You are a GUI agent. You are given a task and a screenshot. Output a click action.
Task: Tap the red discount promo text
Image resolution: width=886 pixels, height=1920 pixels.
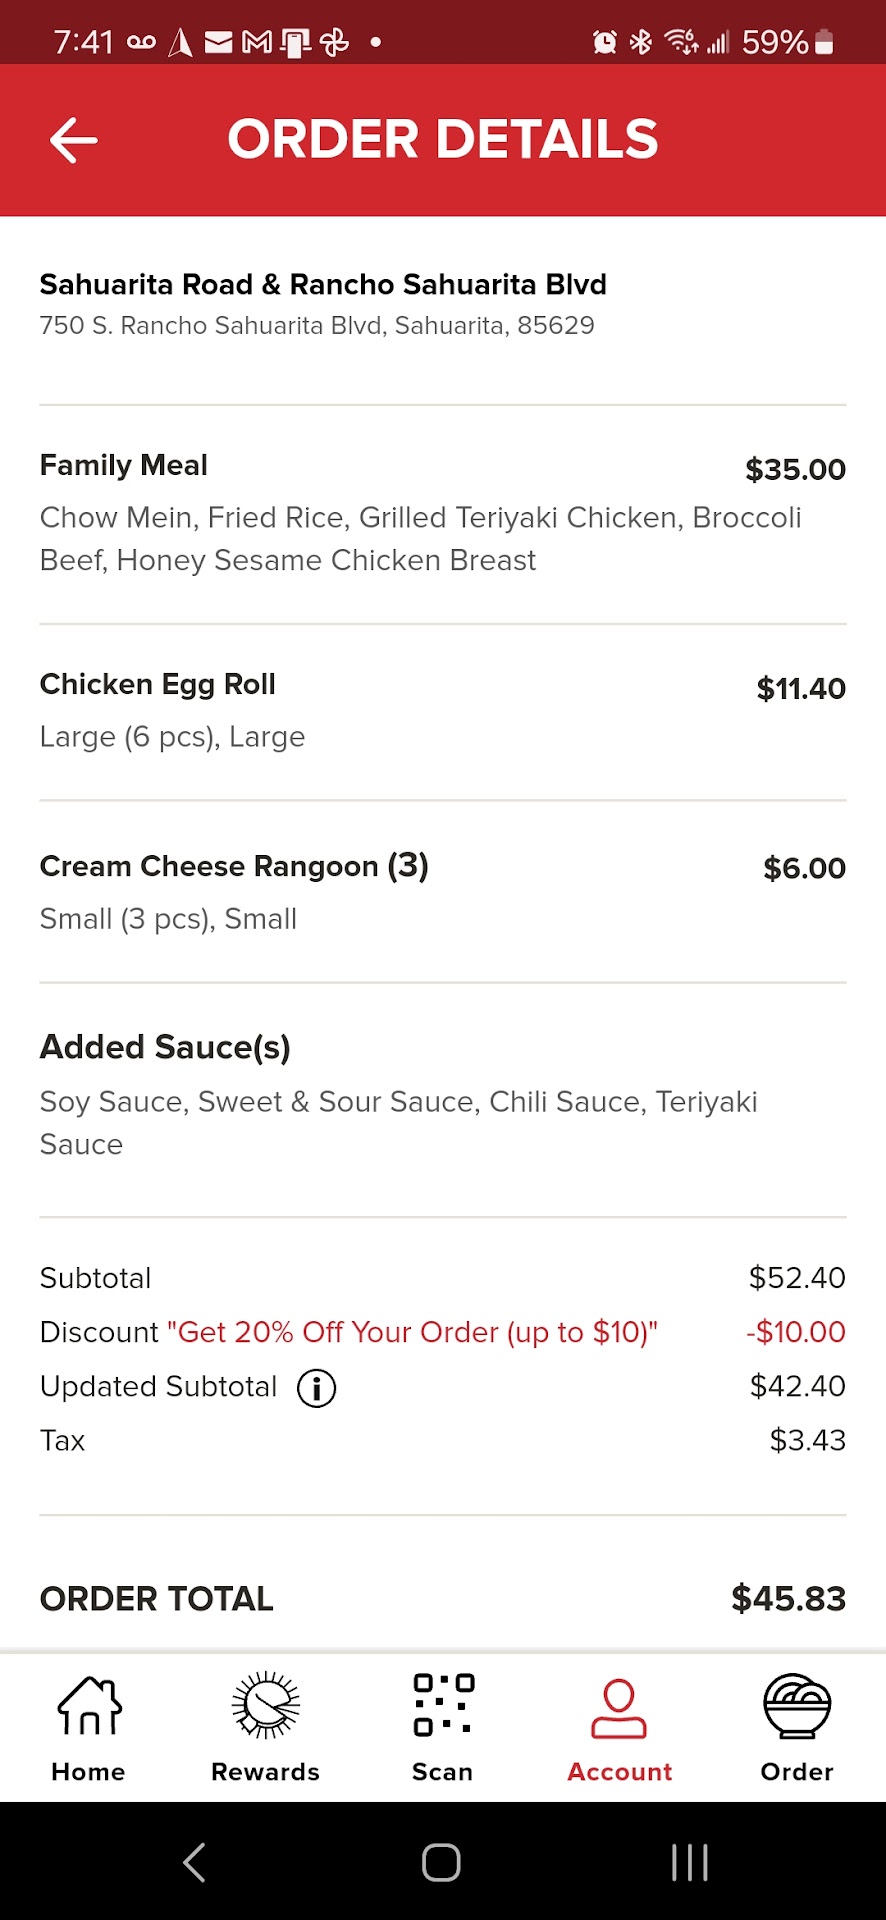point(412,1333)
